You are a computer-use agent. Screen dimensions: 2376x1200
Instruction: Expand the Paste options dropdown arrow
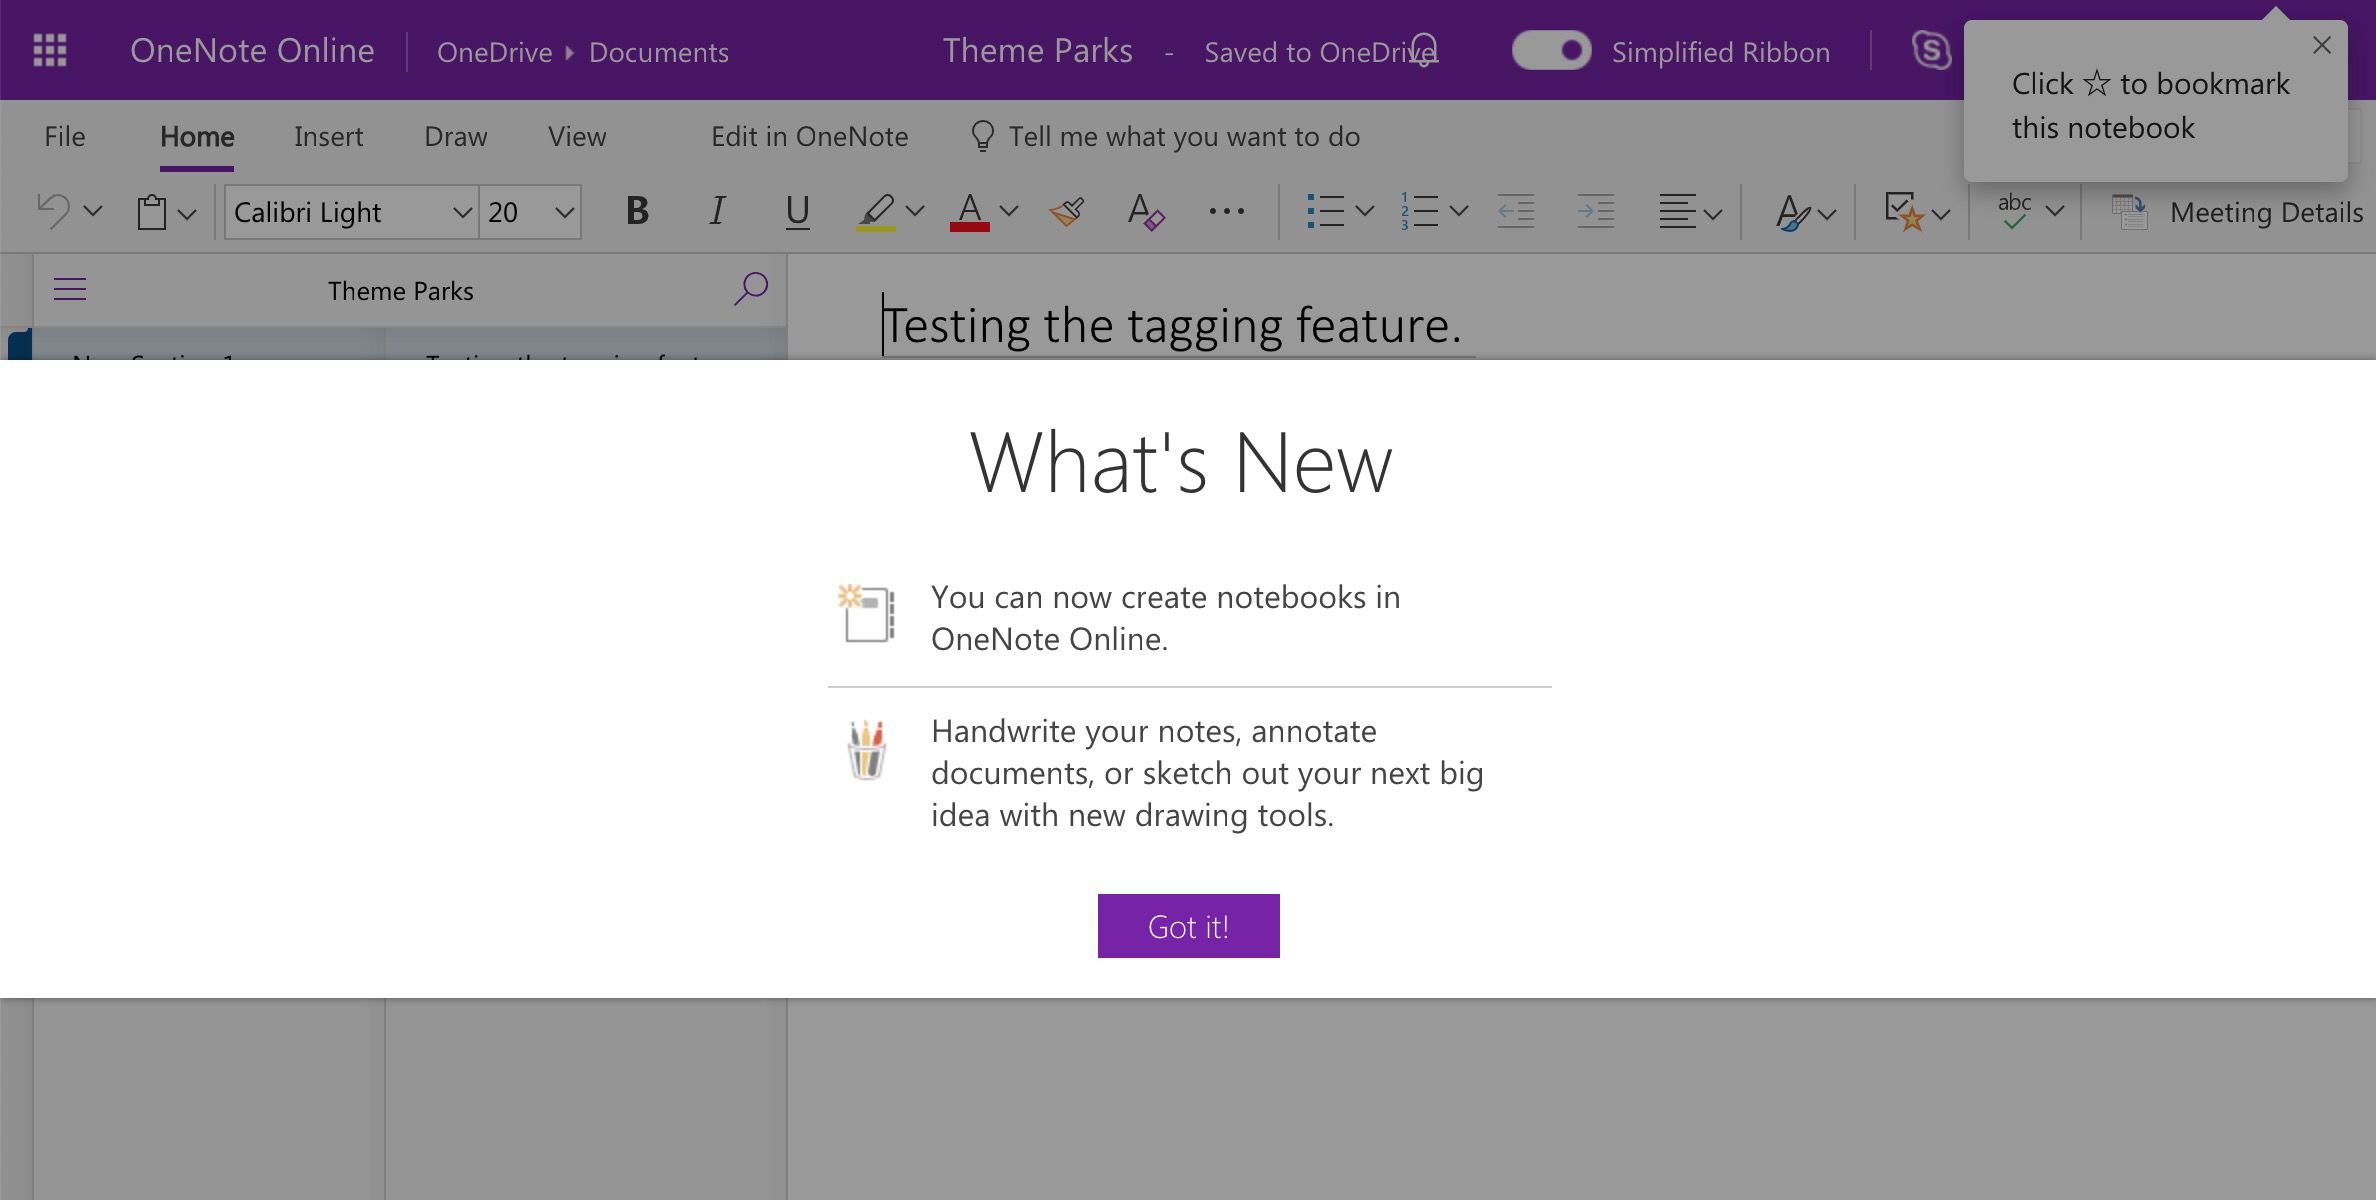187,213
